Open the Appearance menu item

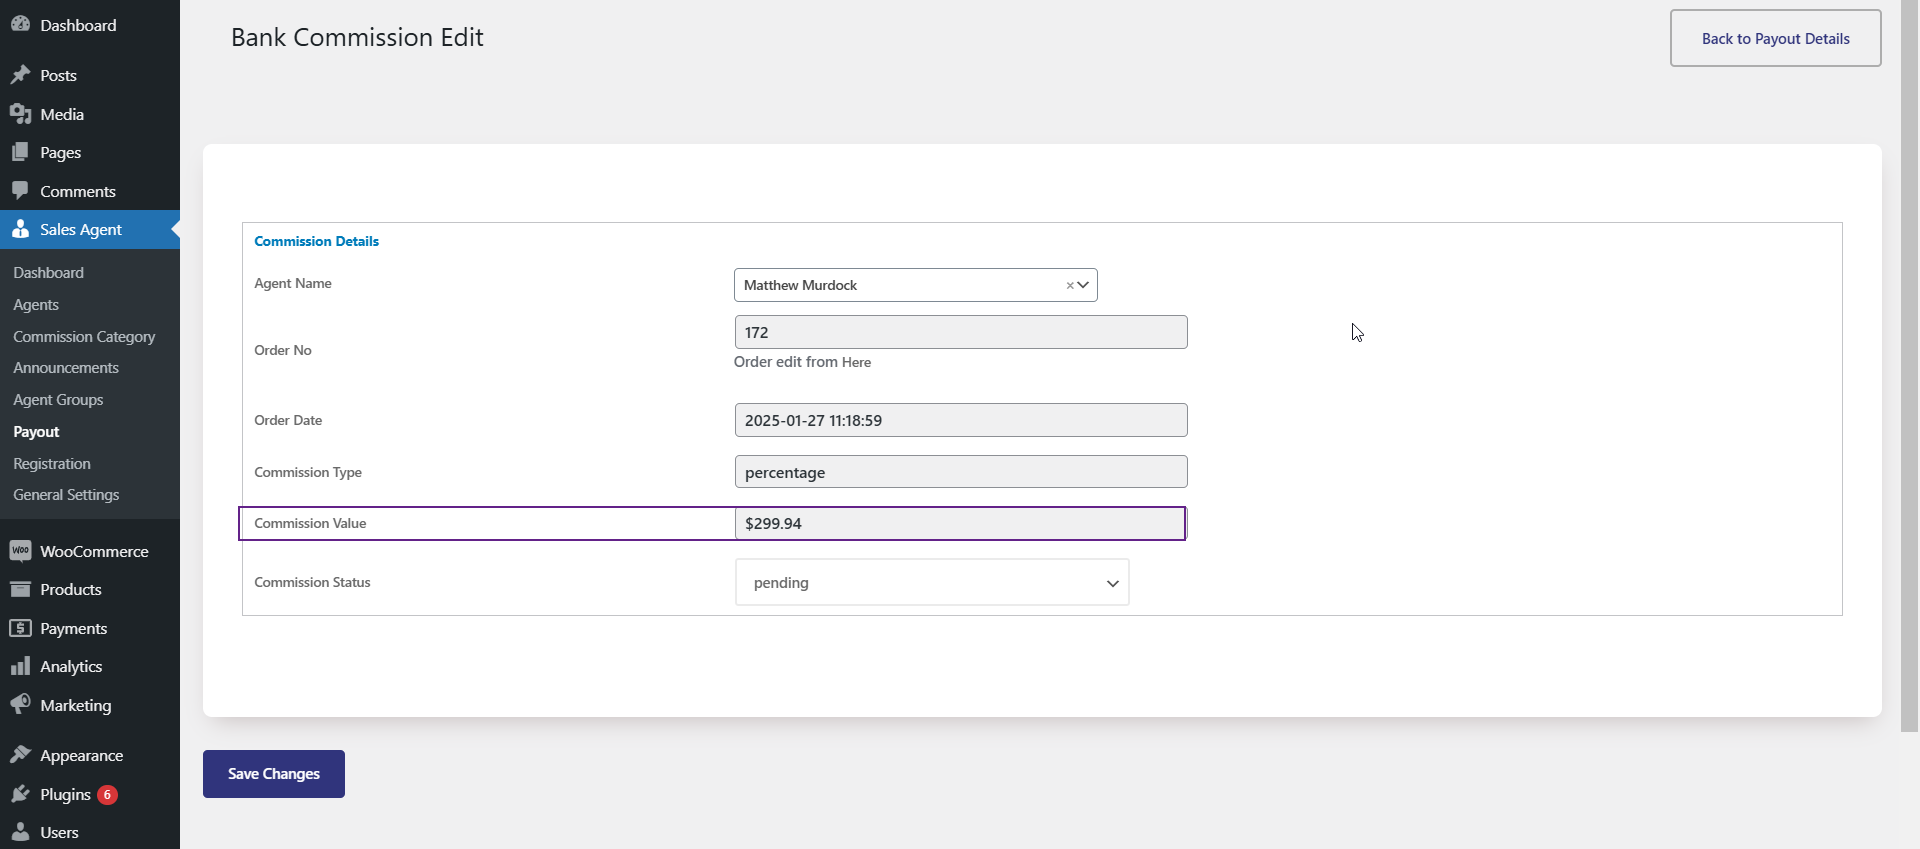tap(81, 755)
